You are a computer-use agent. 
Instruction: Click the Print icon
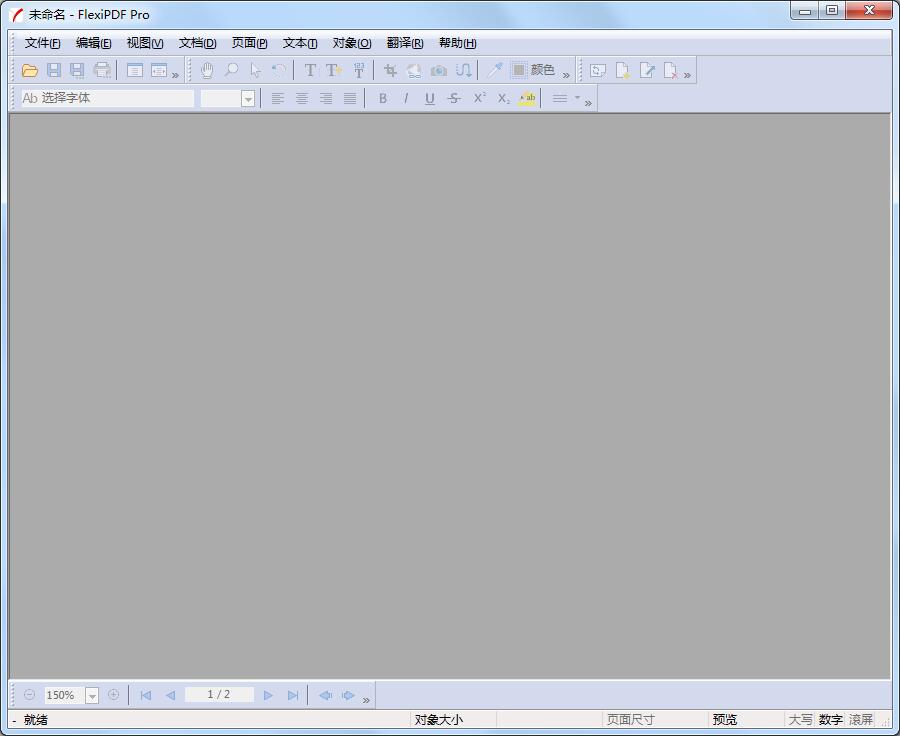pyautogui.click(x=102, y=70)
